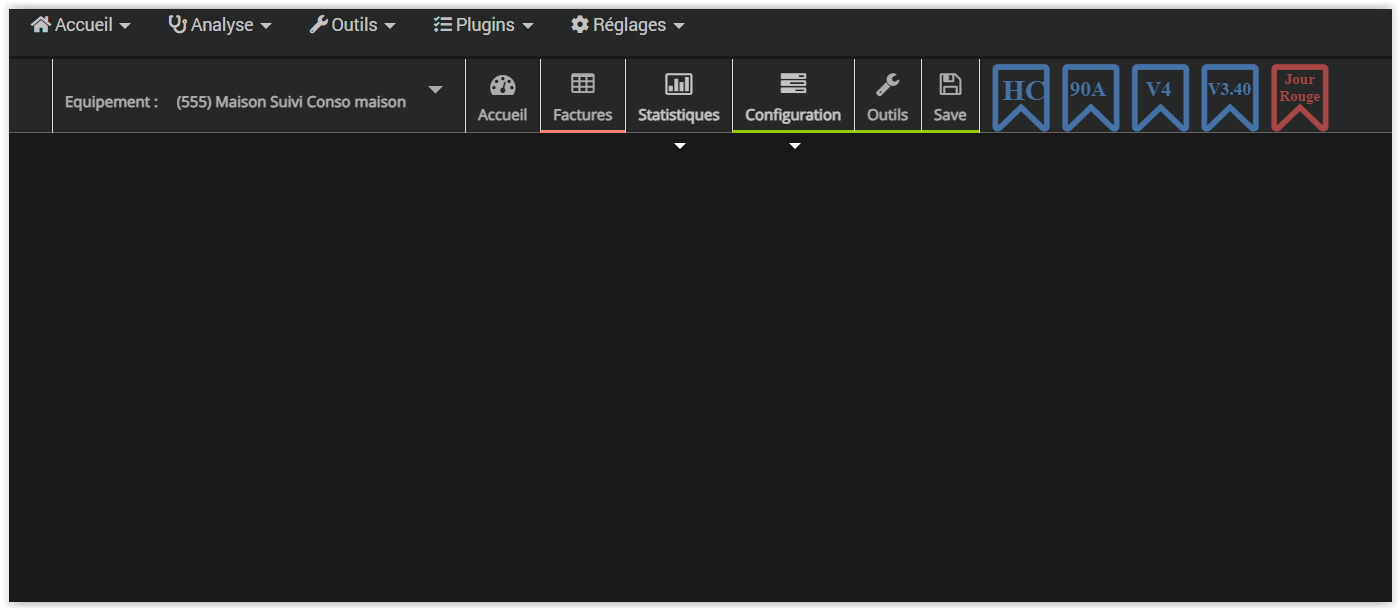
Task: Click the Accueil dashboard gauge icon
Action: coord(502,85)
